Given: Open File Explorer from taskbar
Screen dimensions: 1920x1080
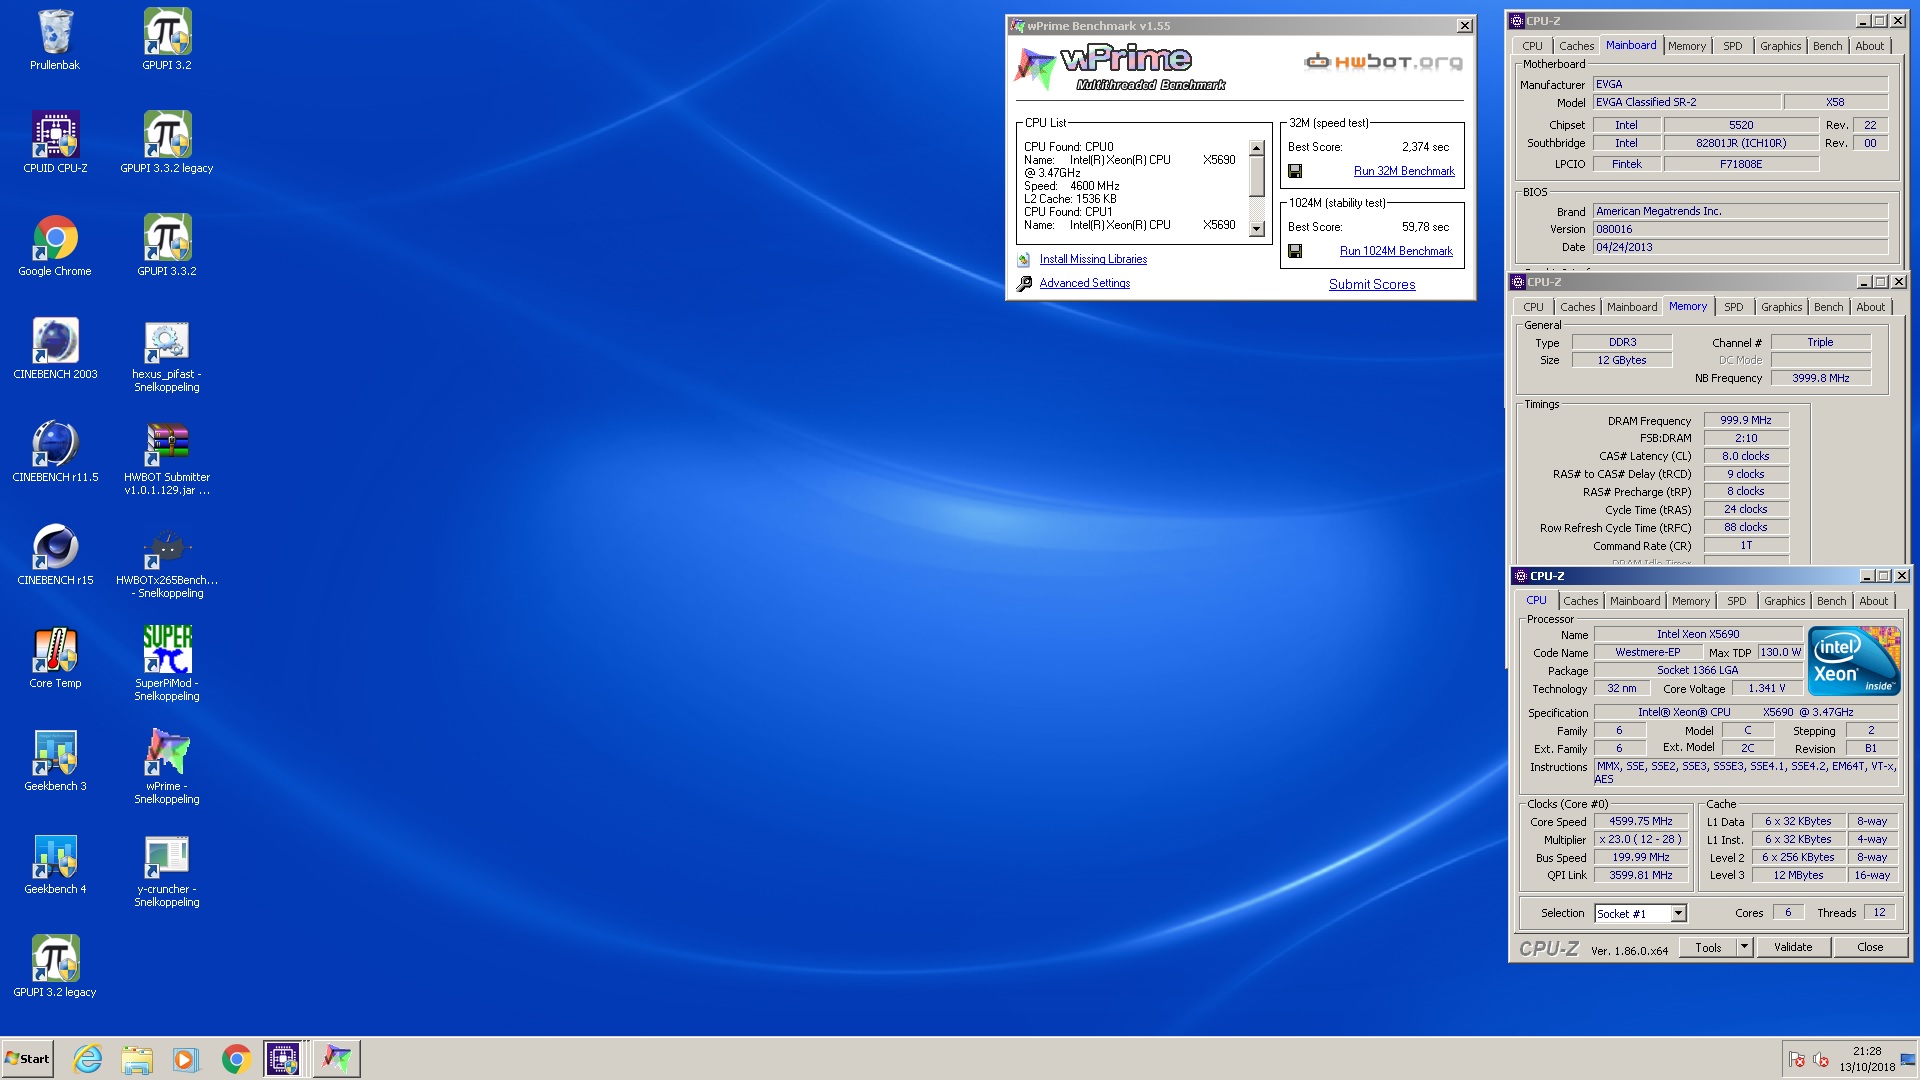Looking at the screenshot, I should click(137, 1059).
